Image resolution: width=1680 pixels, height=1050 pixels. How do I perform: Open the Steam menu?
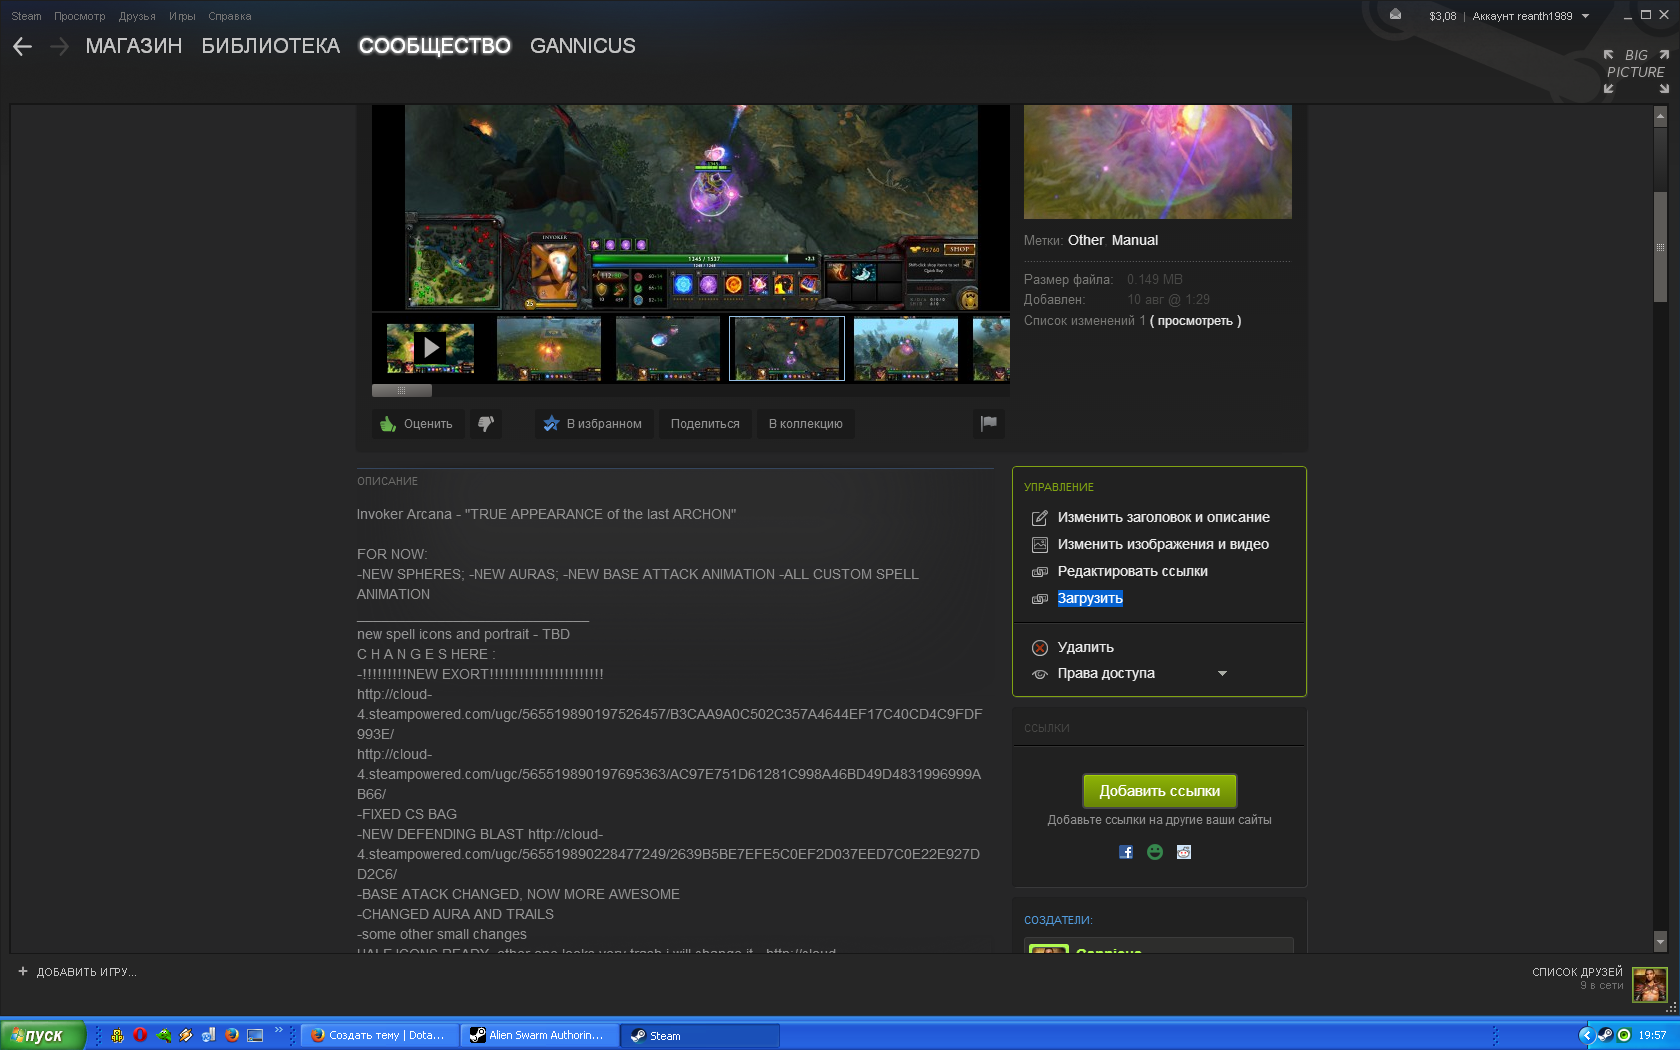[x=26, y=16]
